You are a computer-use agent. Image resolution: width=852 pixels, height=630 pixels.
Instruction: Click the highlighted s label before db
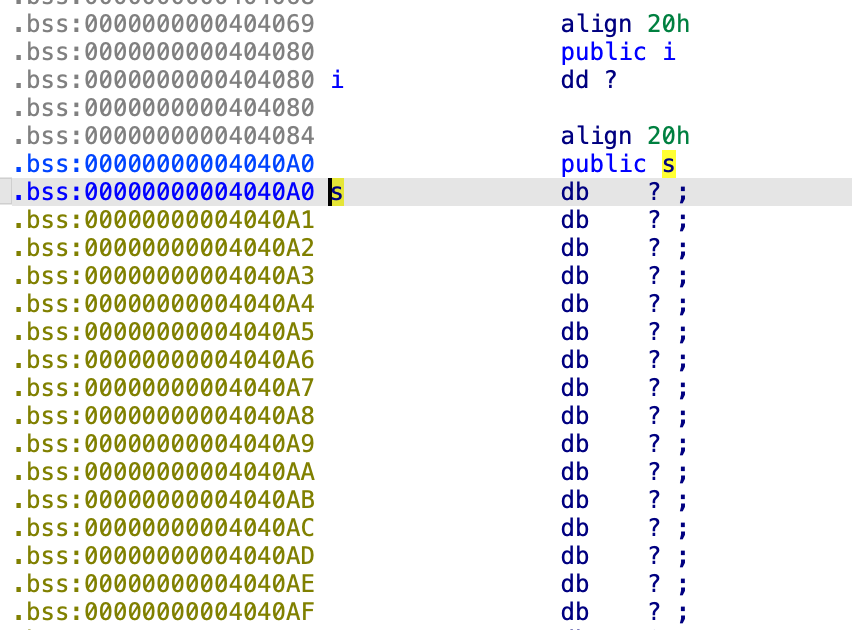337,192
